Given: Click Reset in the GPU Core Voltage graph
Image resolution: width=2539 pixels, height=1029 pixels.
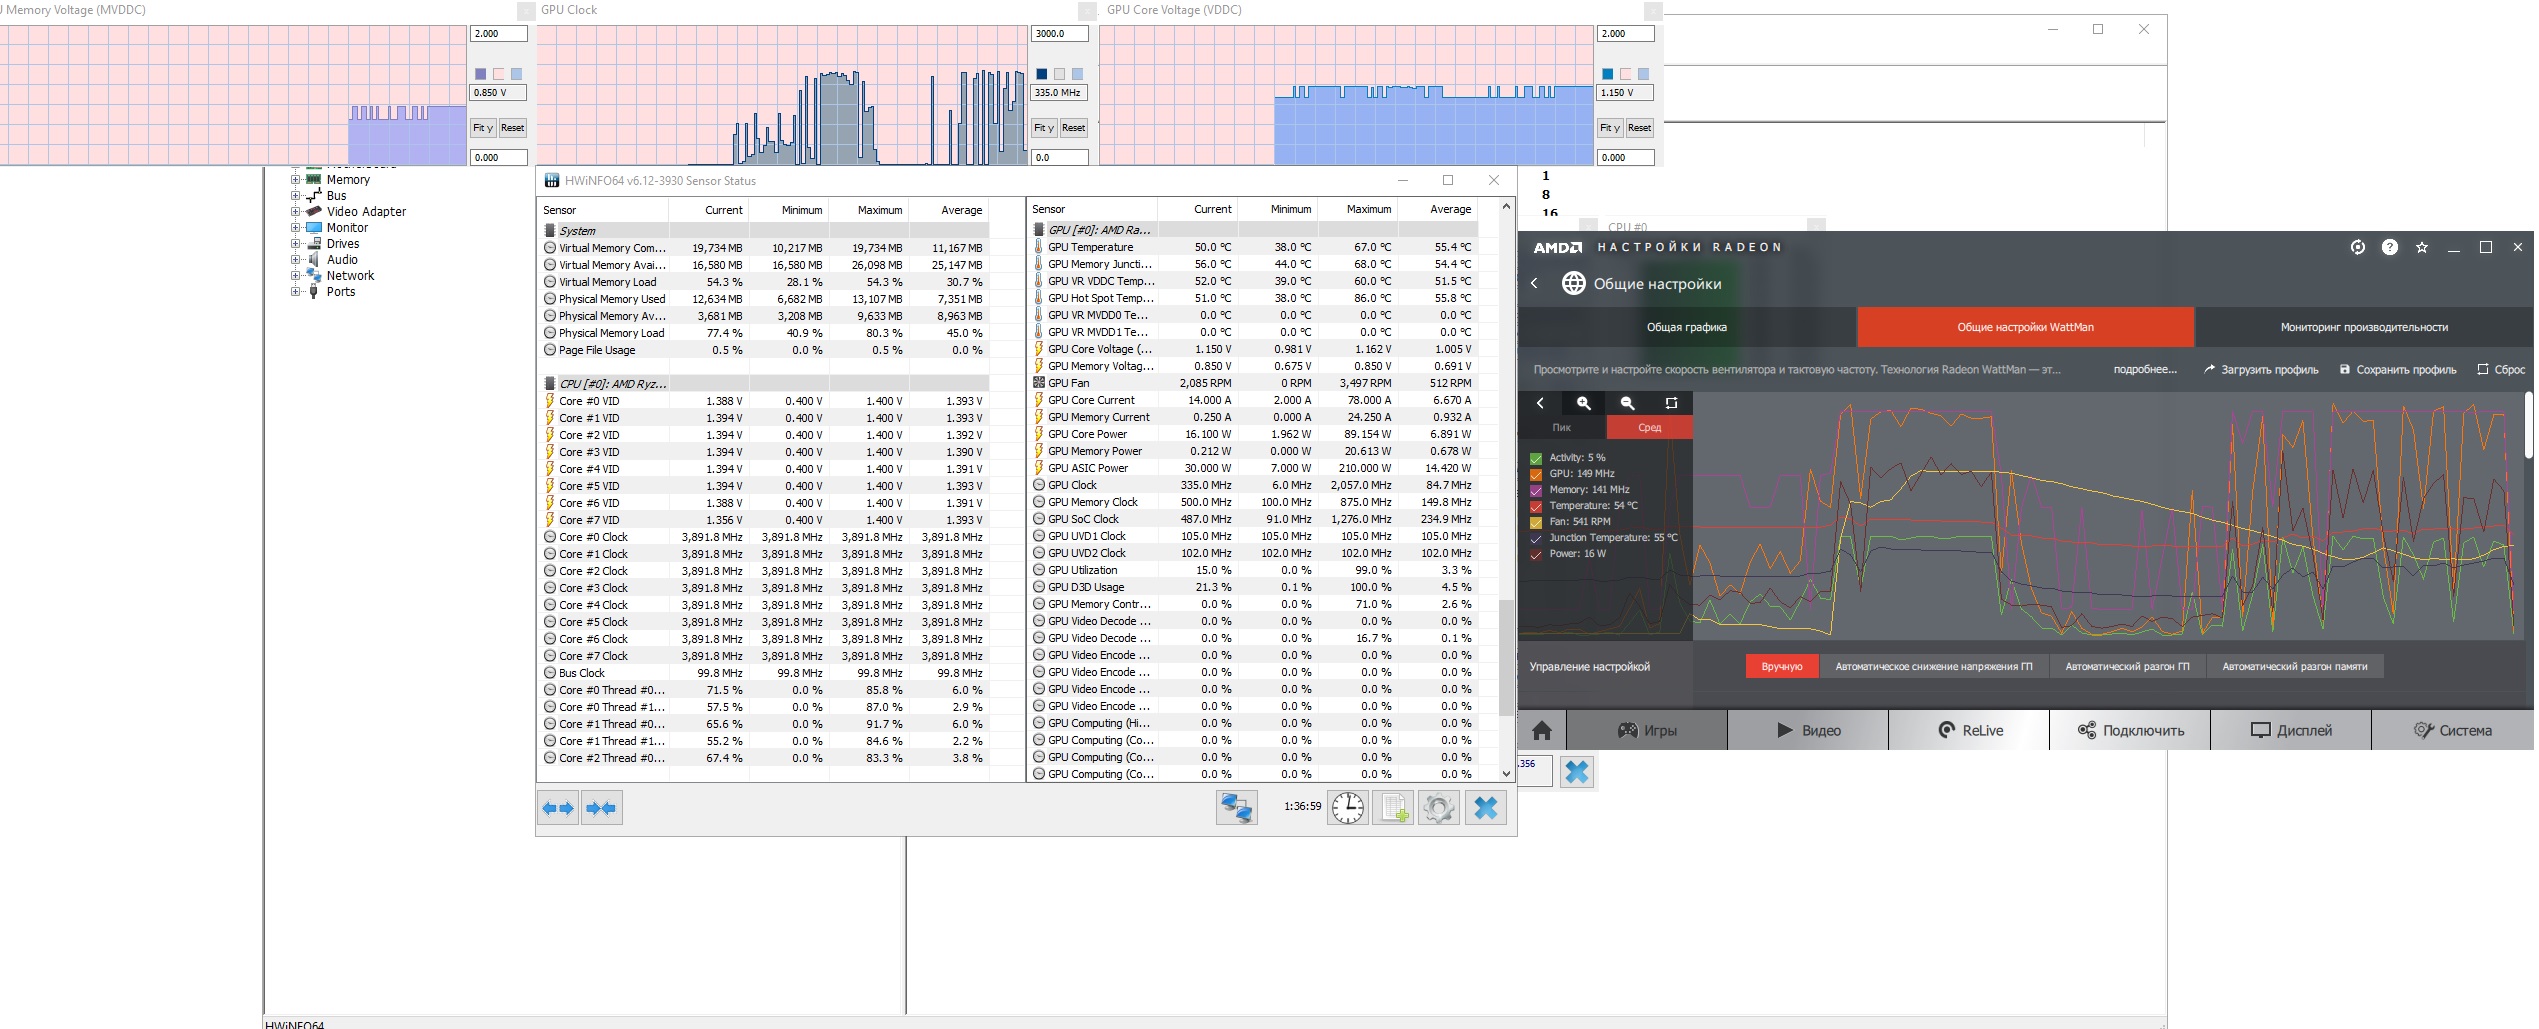Looking at the screenshot, I should [x=1639, y=128].
